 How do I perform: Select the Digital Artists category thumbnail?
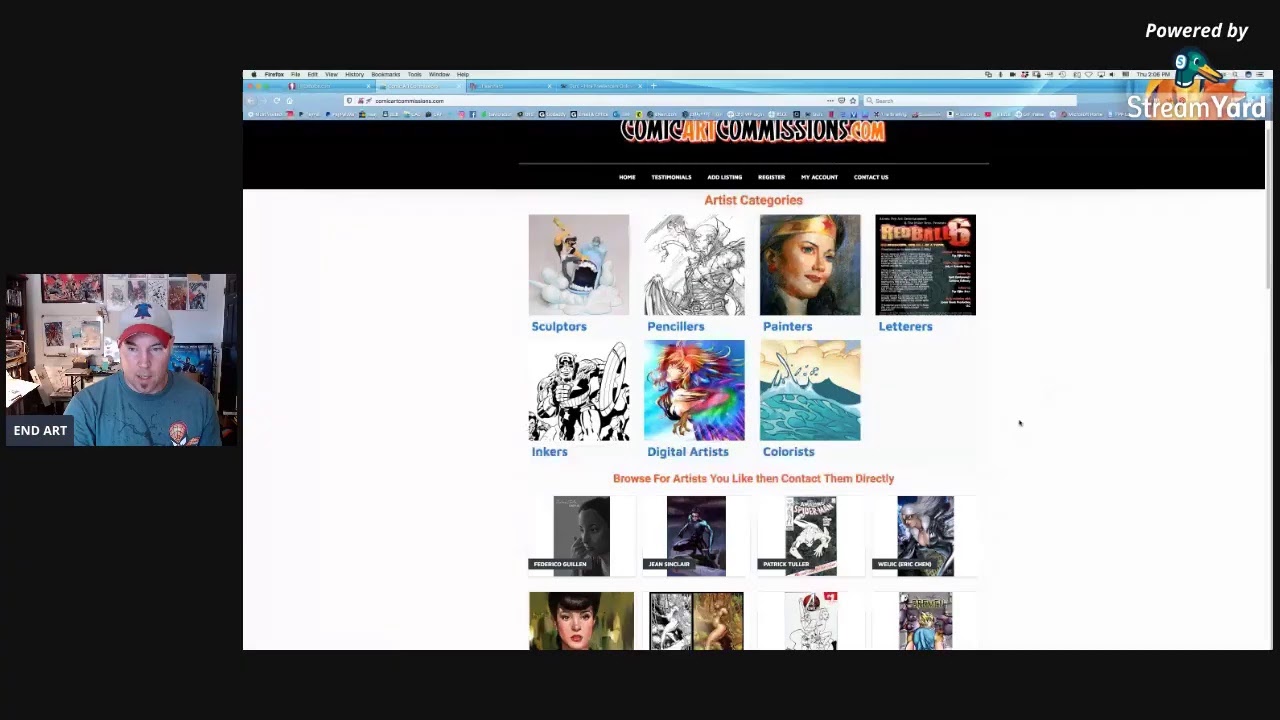694,390
